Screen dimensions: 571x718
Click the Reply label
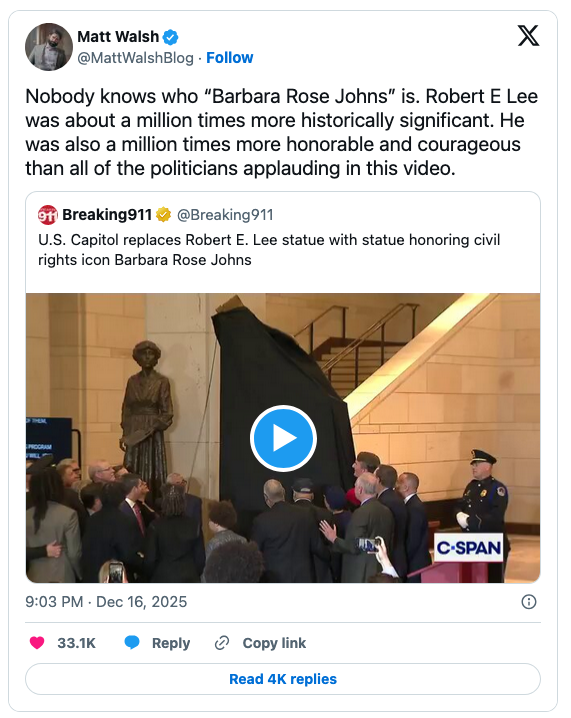(171, 643)
